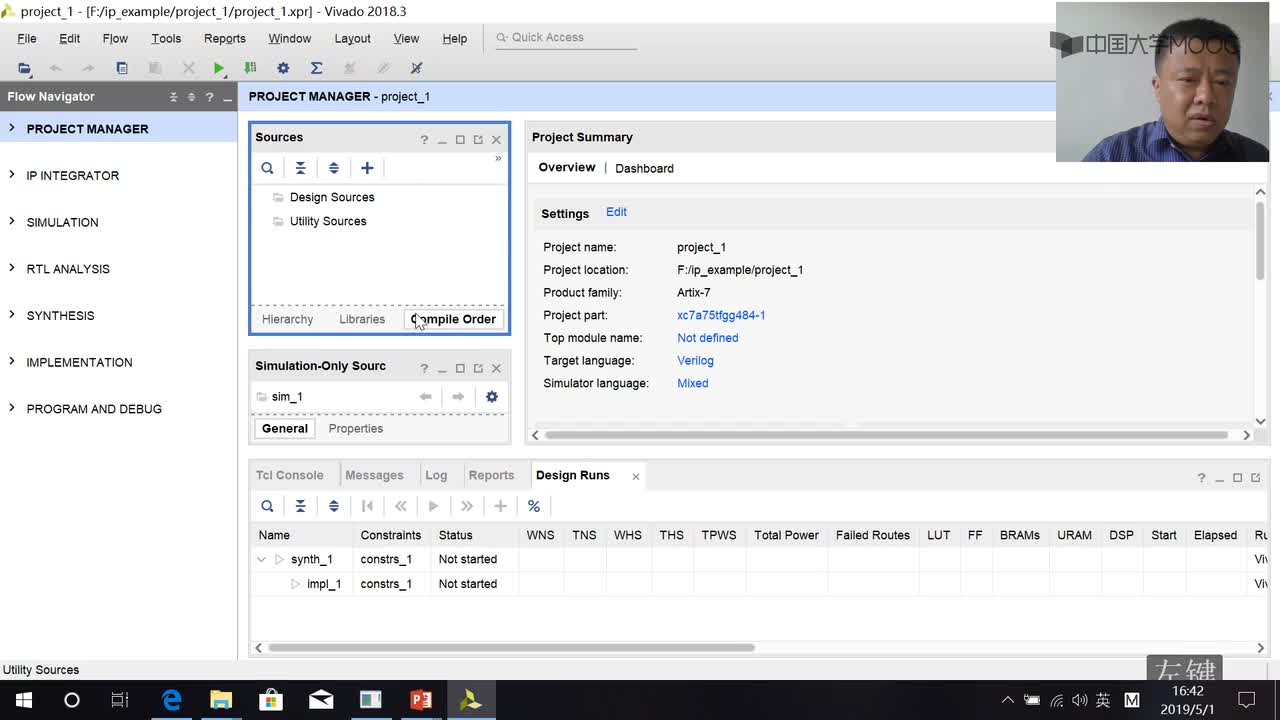The image size is (1280, 720).
Task: Search in the Sources panel
Action: [x=267, y=168]
